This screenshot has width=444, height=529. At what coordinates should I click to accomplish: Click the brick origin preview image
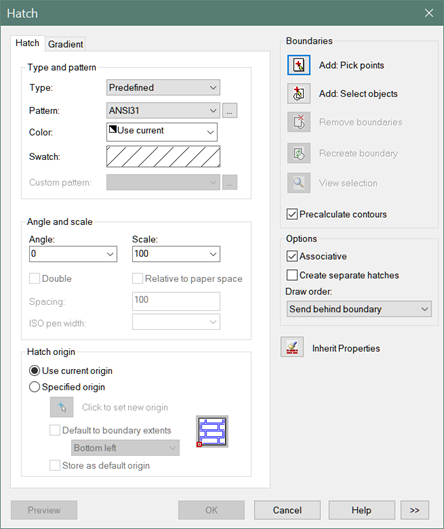212,431
